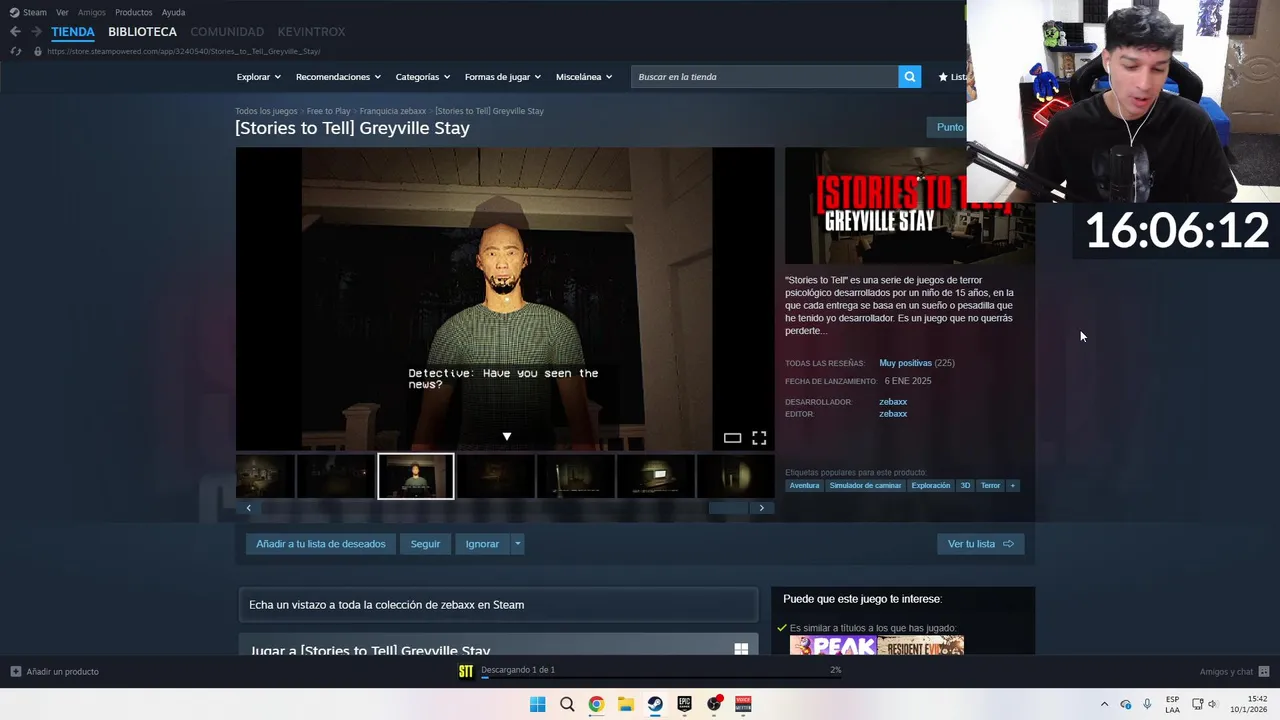
Task: Click the Ver tu lista button
Action: pos(981,544)
